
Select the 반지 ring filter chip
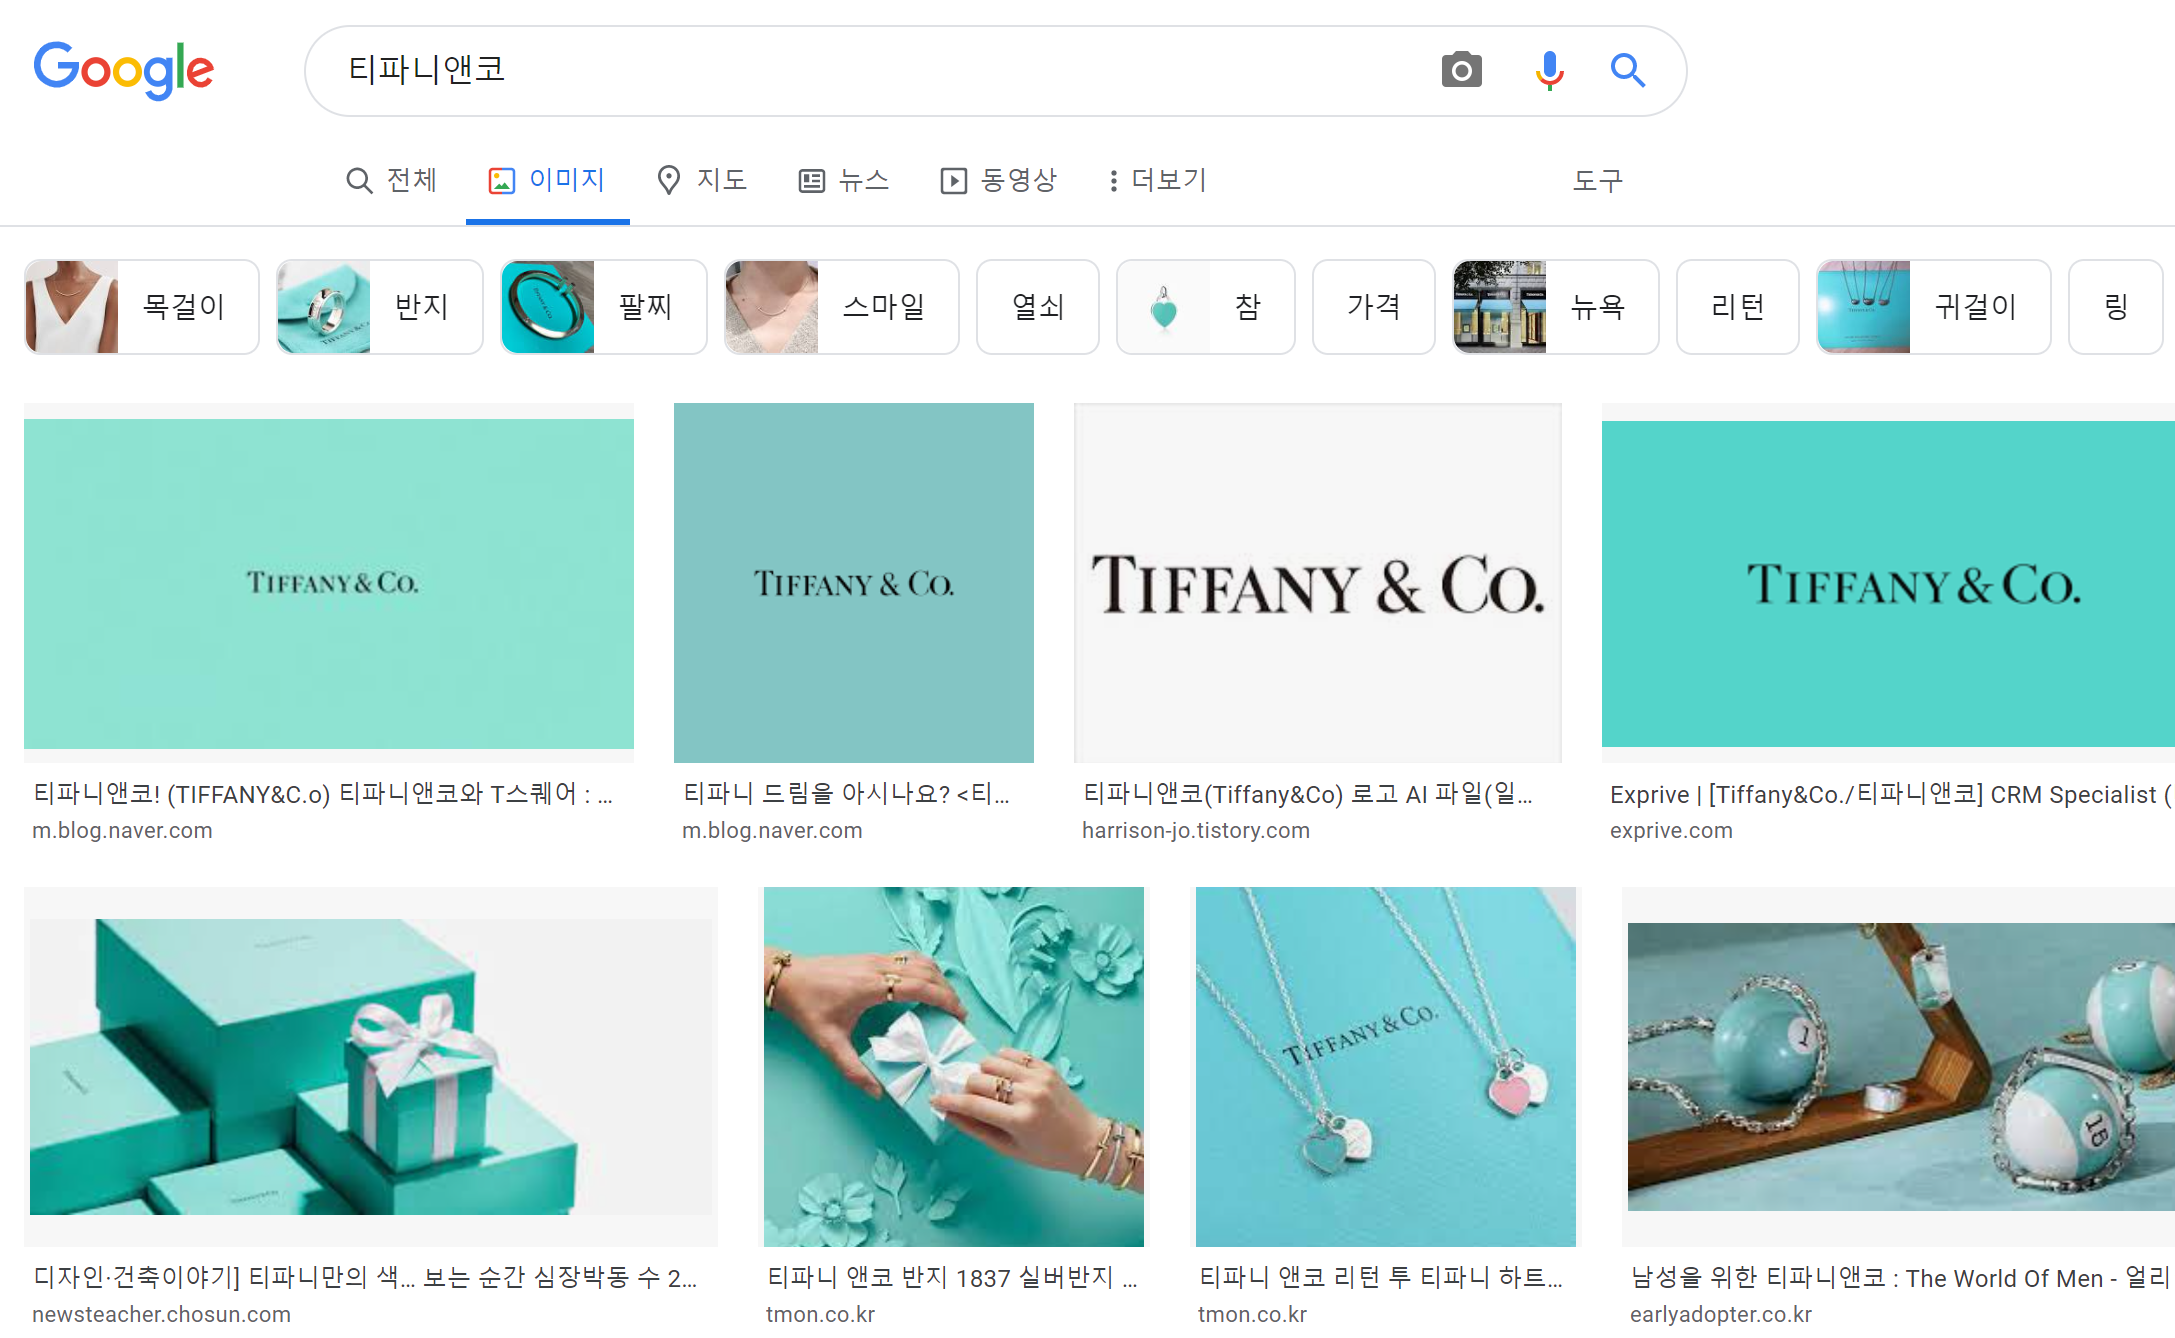[380, 307]
